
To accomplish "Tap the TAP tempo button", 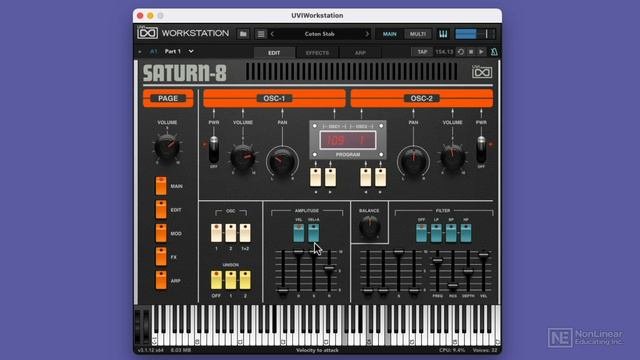I will click(422, 52).
